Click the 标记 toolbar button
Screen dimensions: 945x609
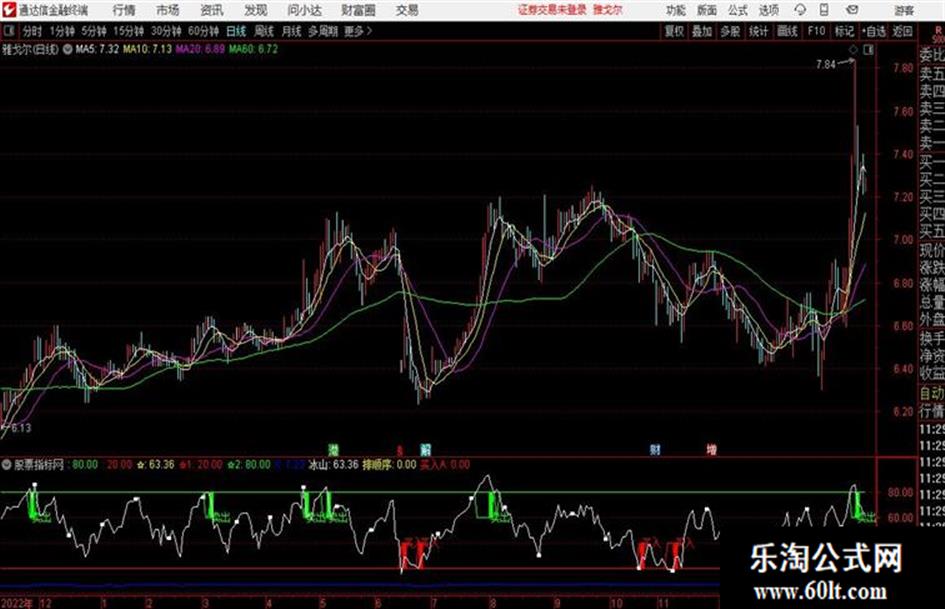844,31
